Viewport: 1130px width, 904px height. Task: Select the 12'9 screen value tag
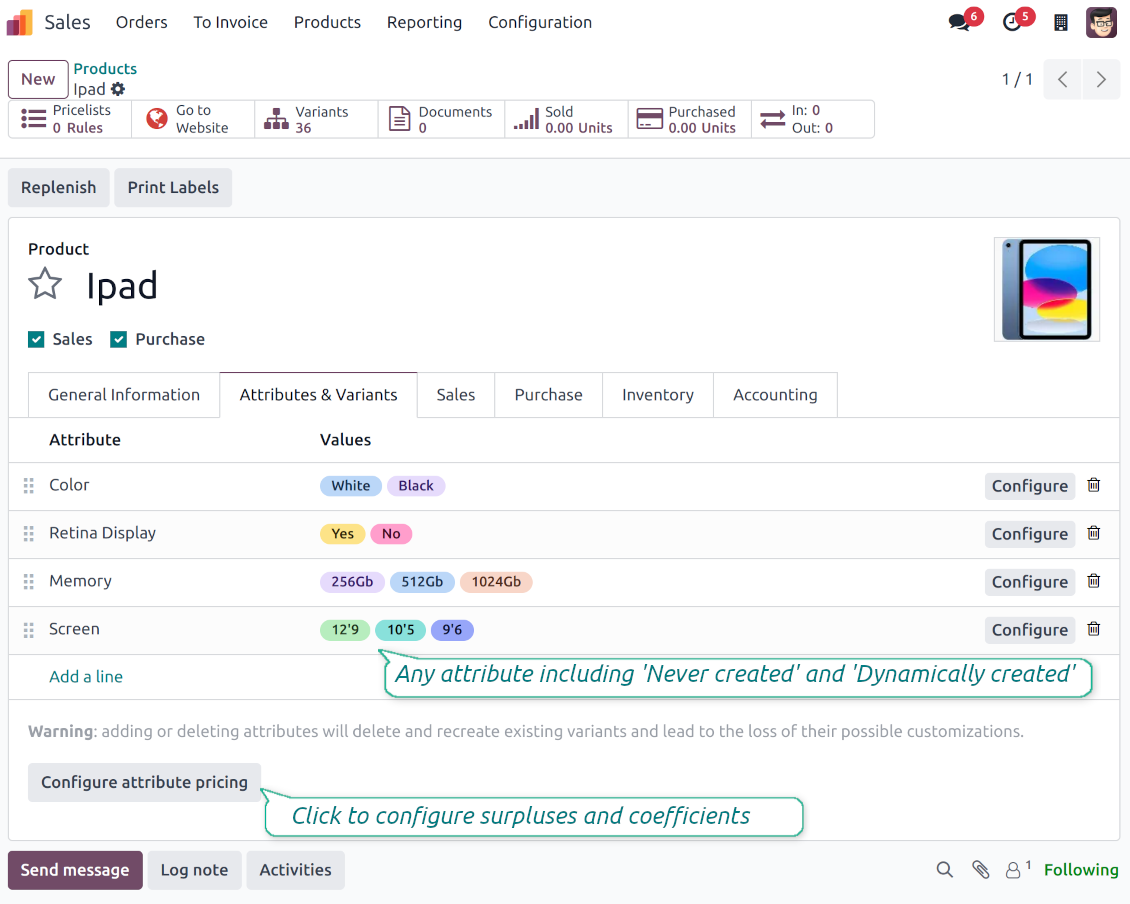(x=344, y=630)
